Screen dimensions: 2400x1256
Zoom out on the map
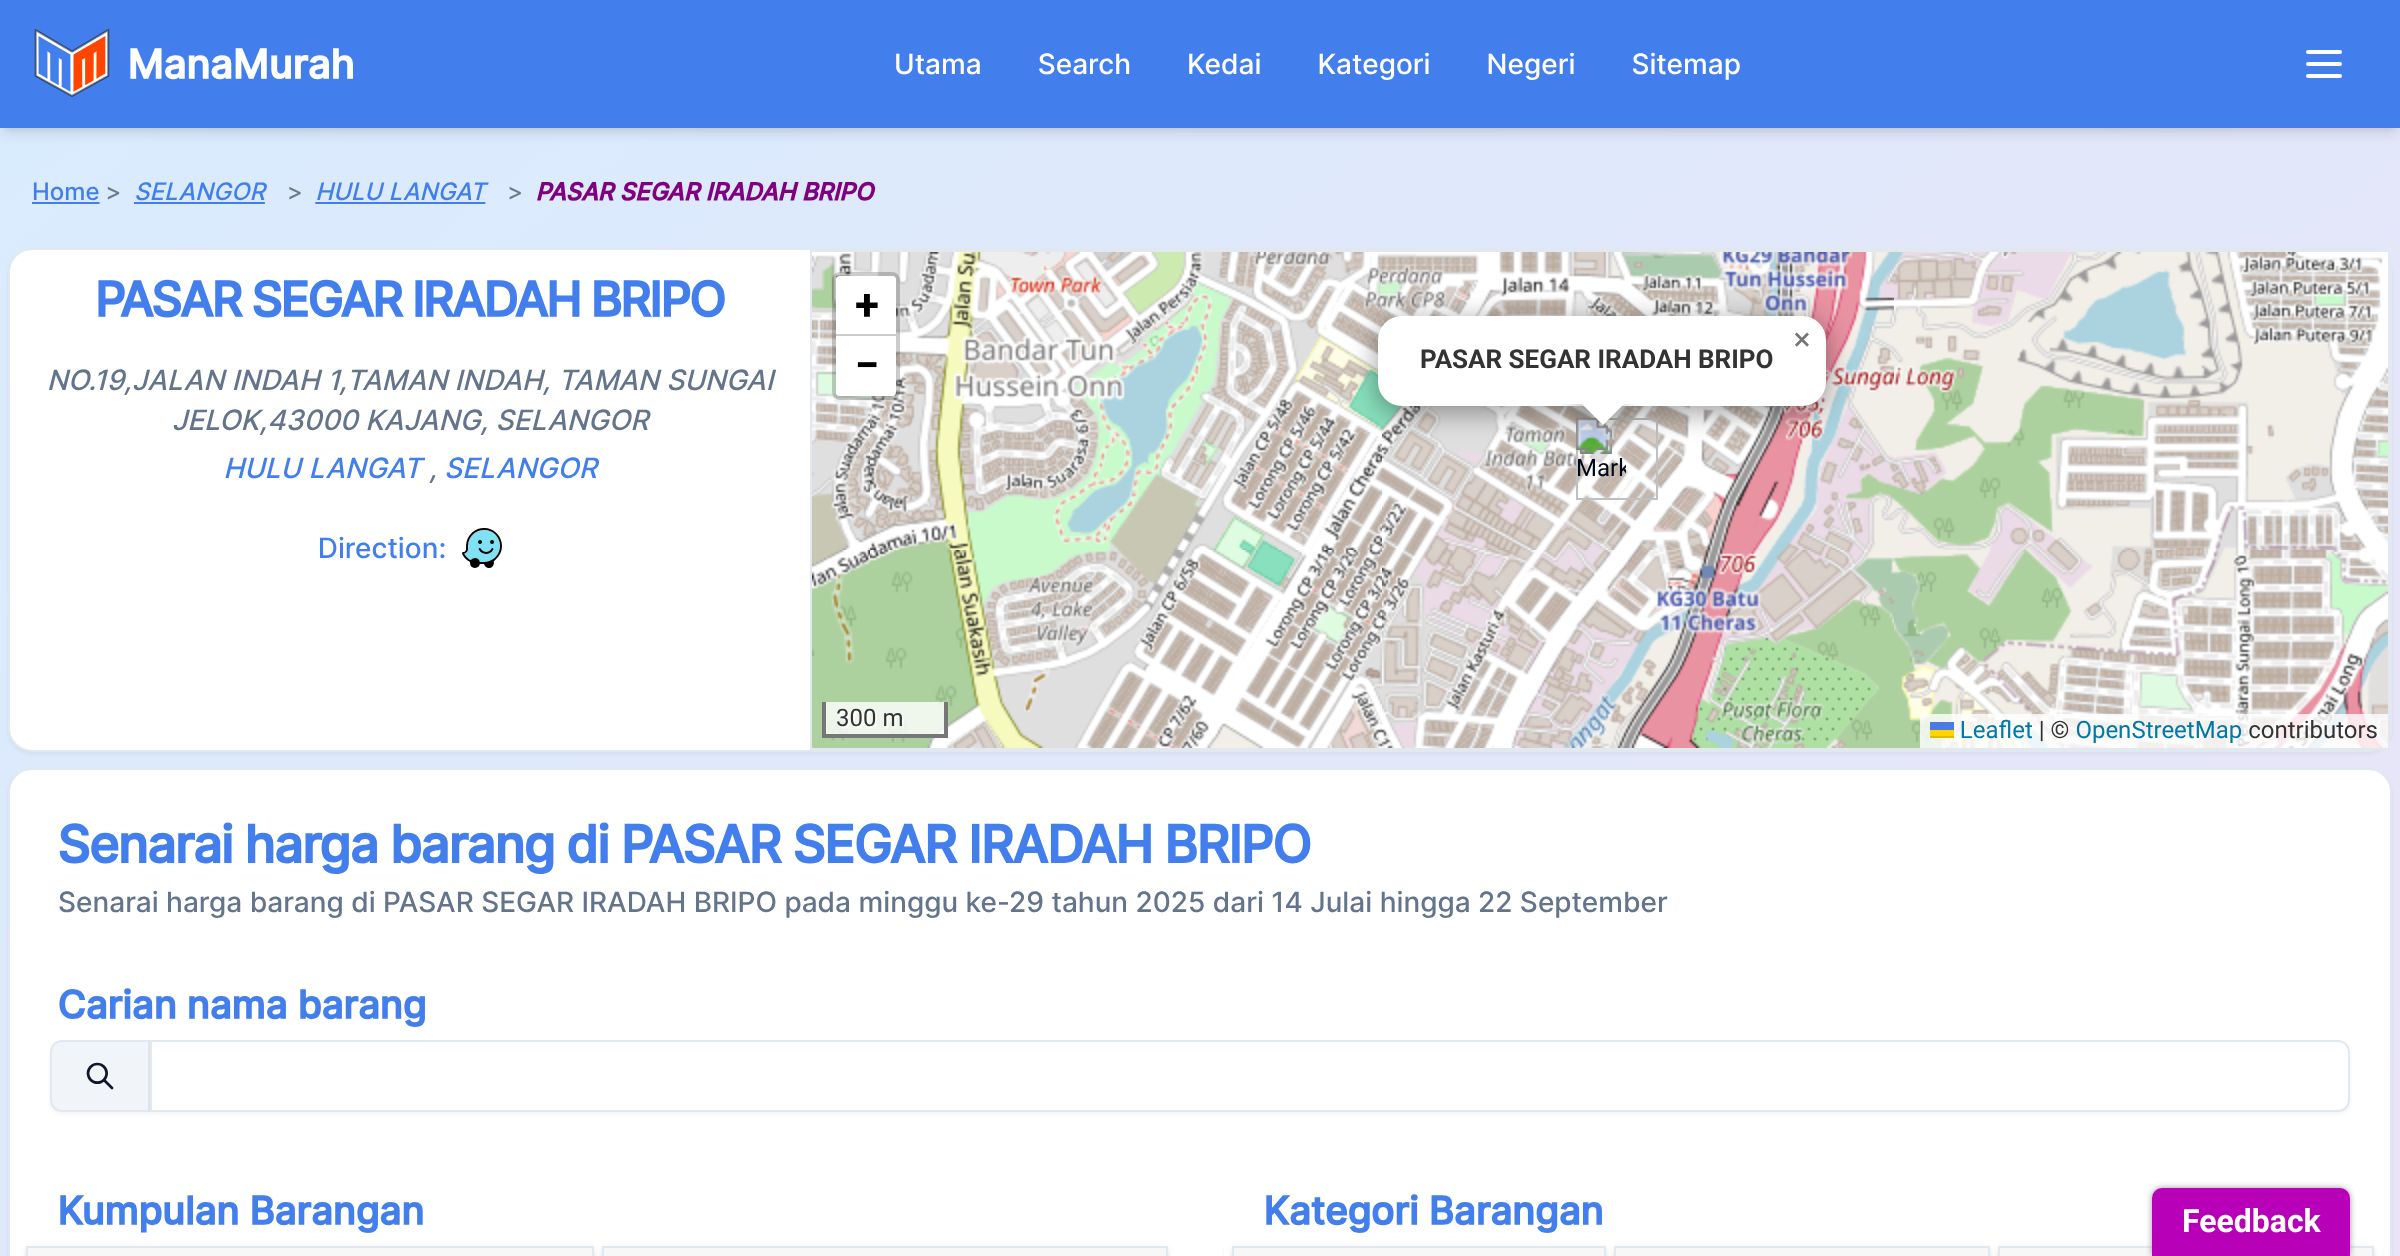(866, 365)
